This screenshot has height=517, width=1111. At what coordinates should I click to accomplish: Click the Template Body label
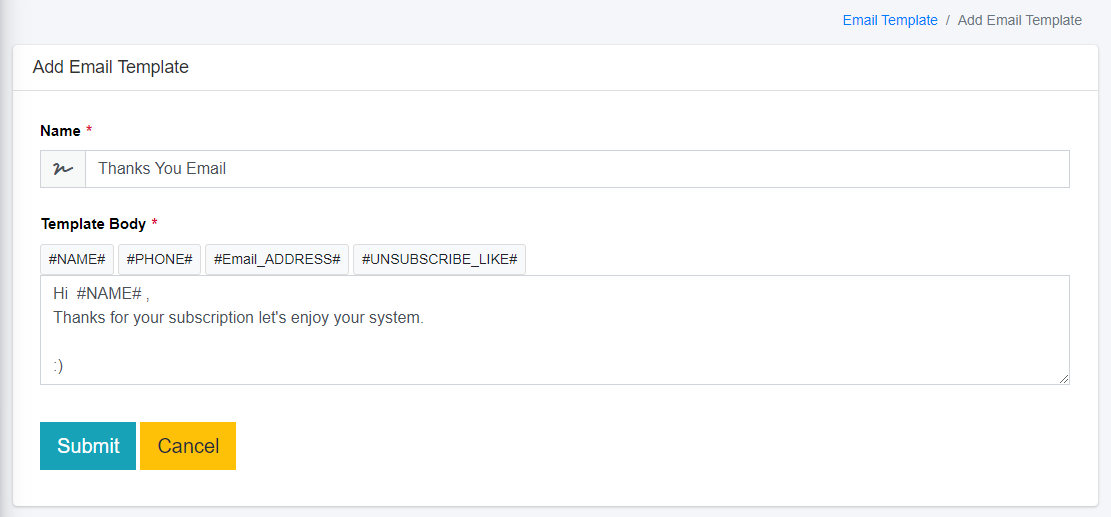click(x=93, y=224)
